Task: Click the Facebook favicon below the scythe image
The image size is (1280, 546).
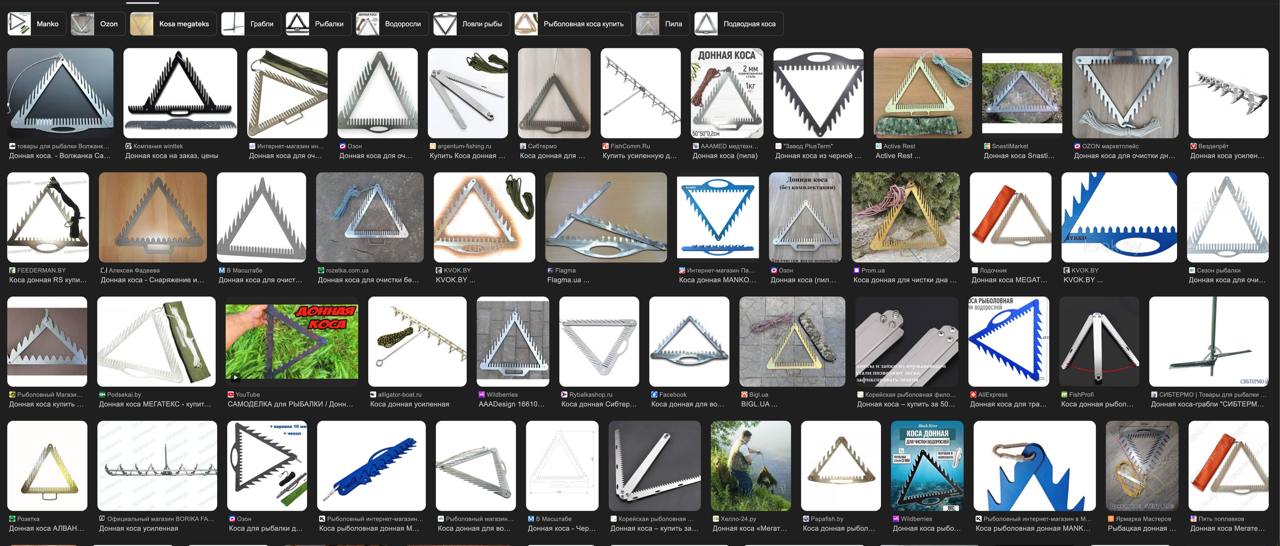Action: [653, 395]
